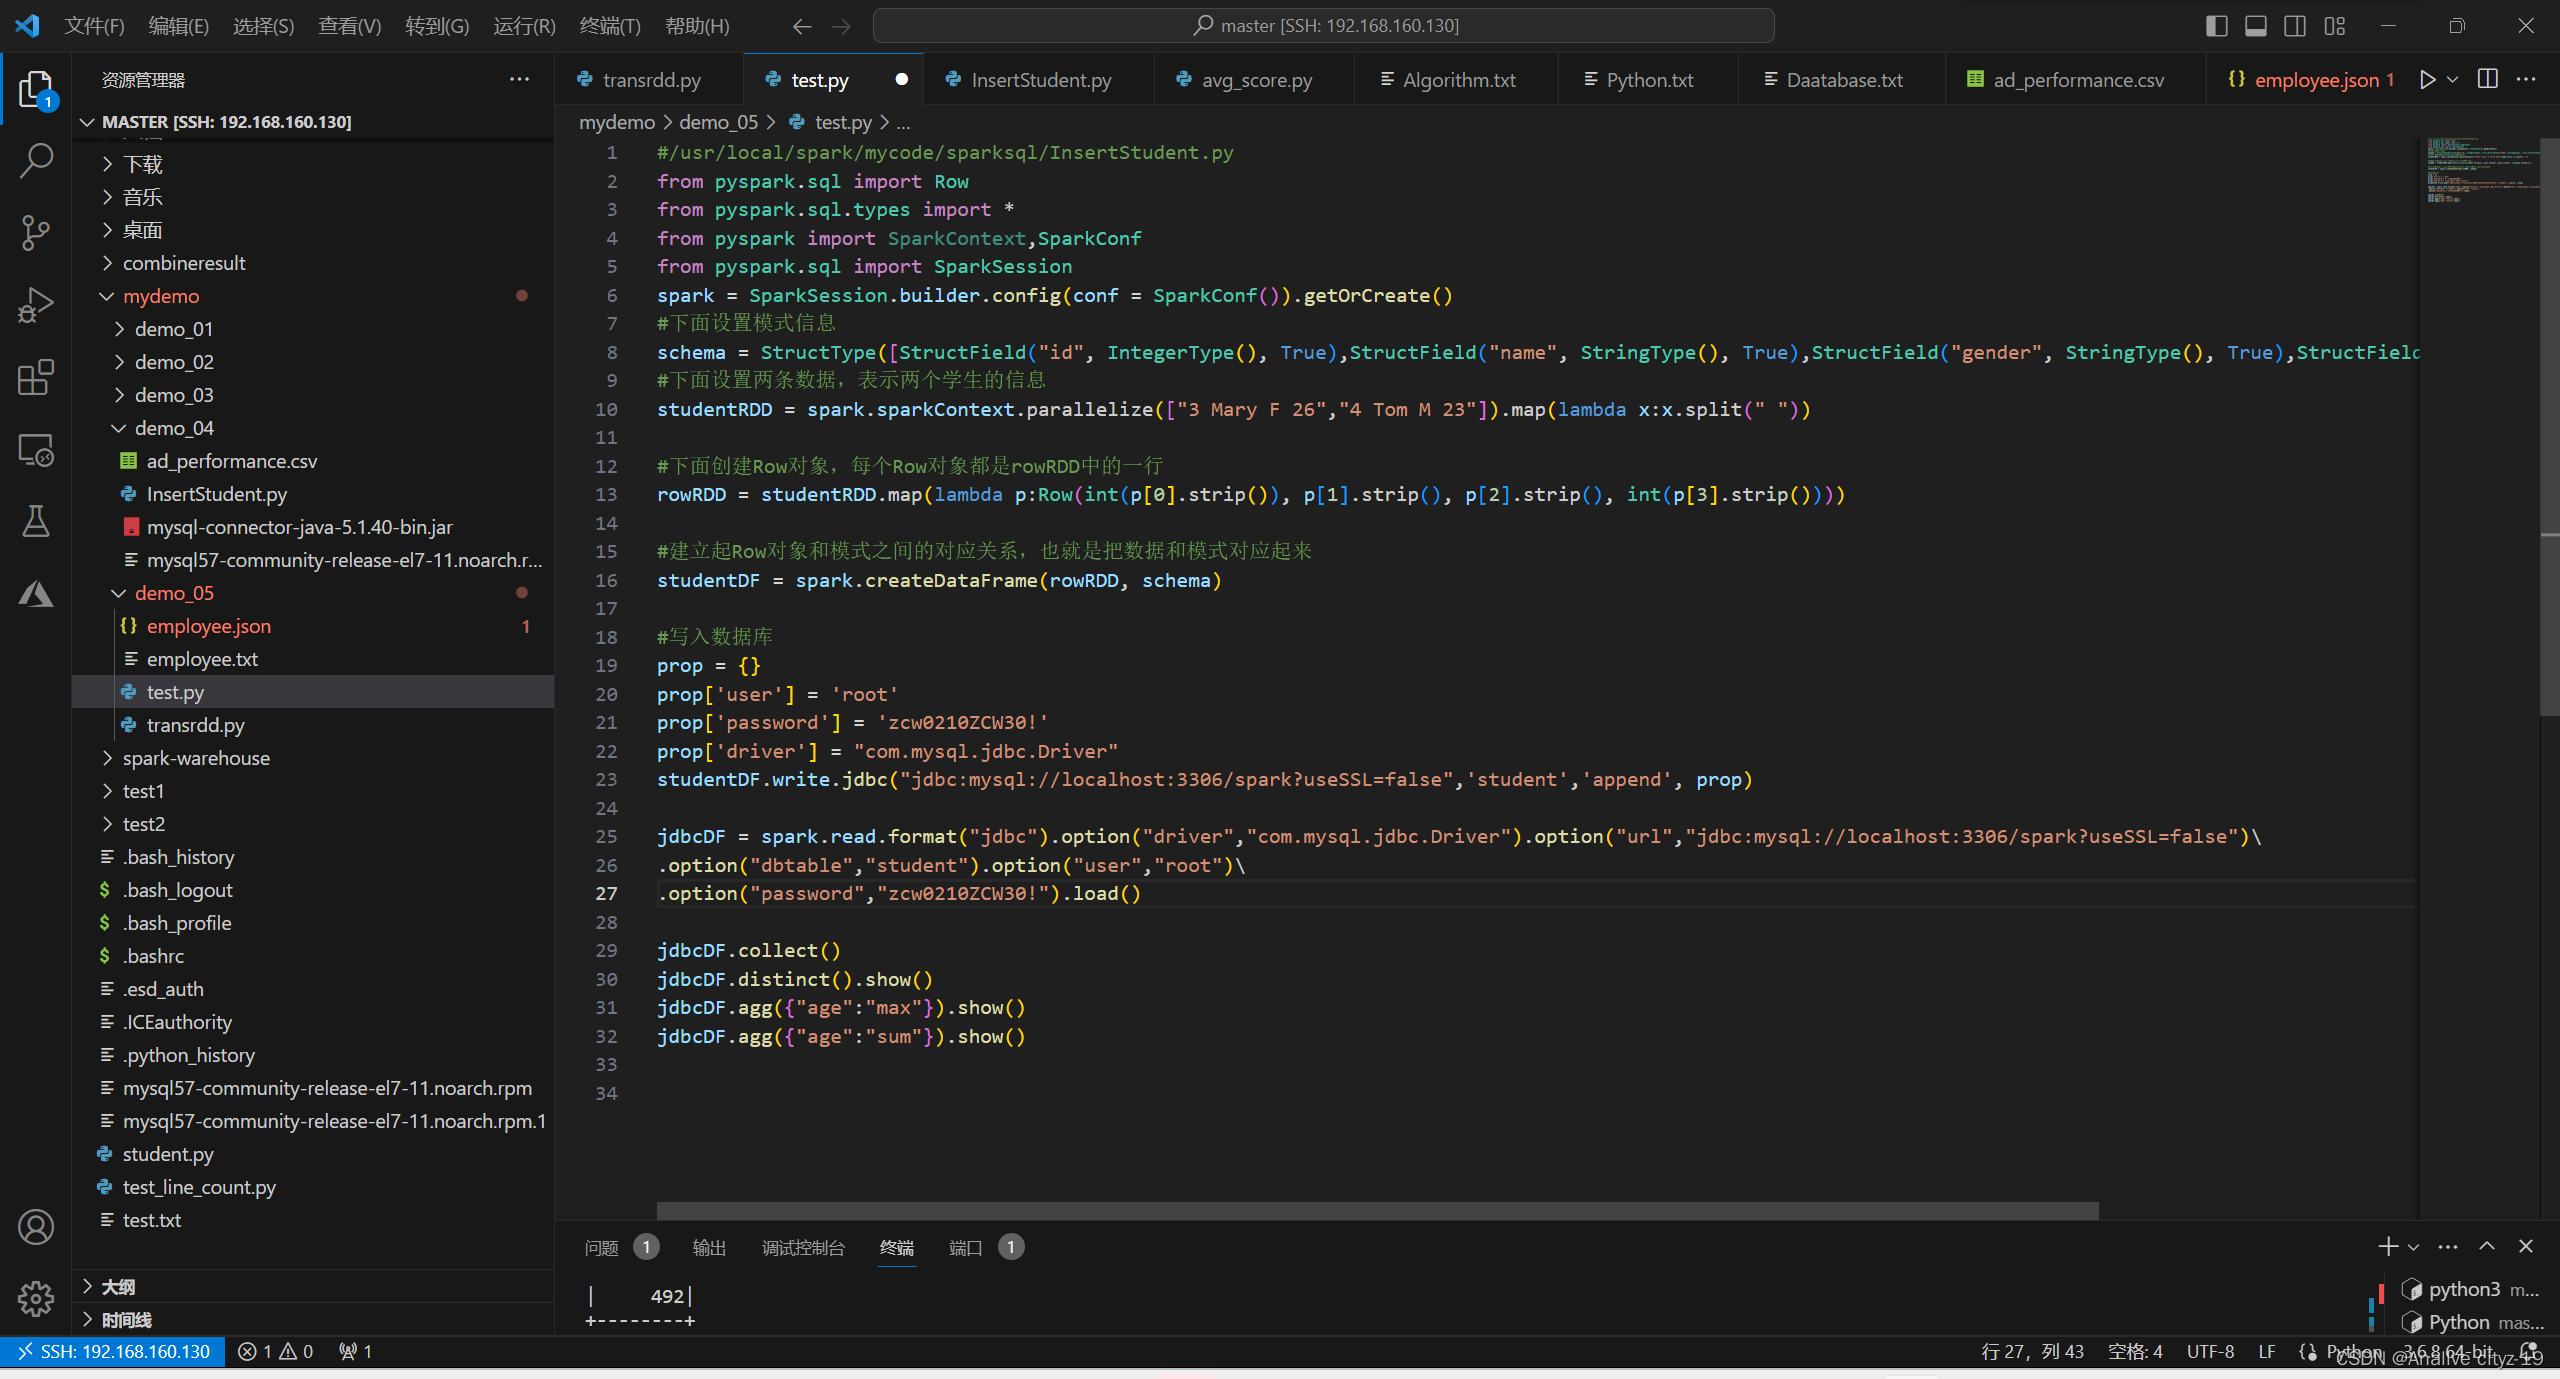Expand the 大纲 outline section
This screenshot has height=1379, width=2560.
pos(313,1287)
